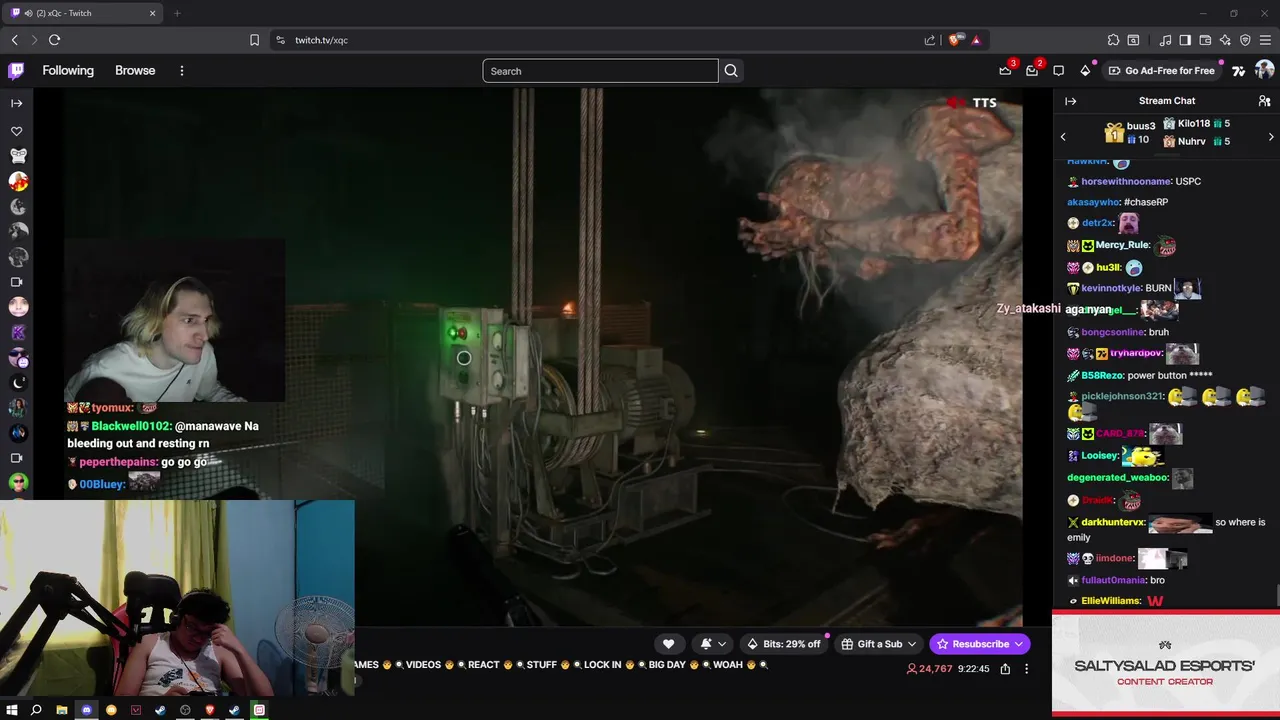Click the share stream icon
Image resolution: width=1280 pixels, height=720 pixels.
coord(1005,669)
